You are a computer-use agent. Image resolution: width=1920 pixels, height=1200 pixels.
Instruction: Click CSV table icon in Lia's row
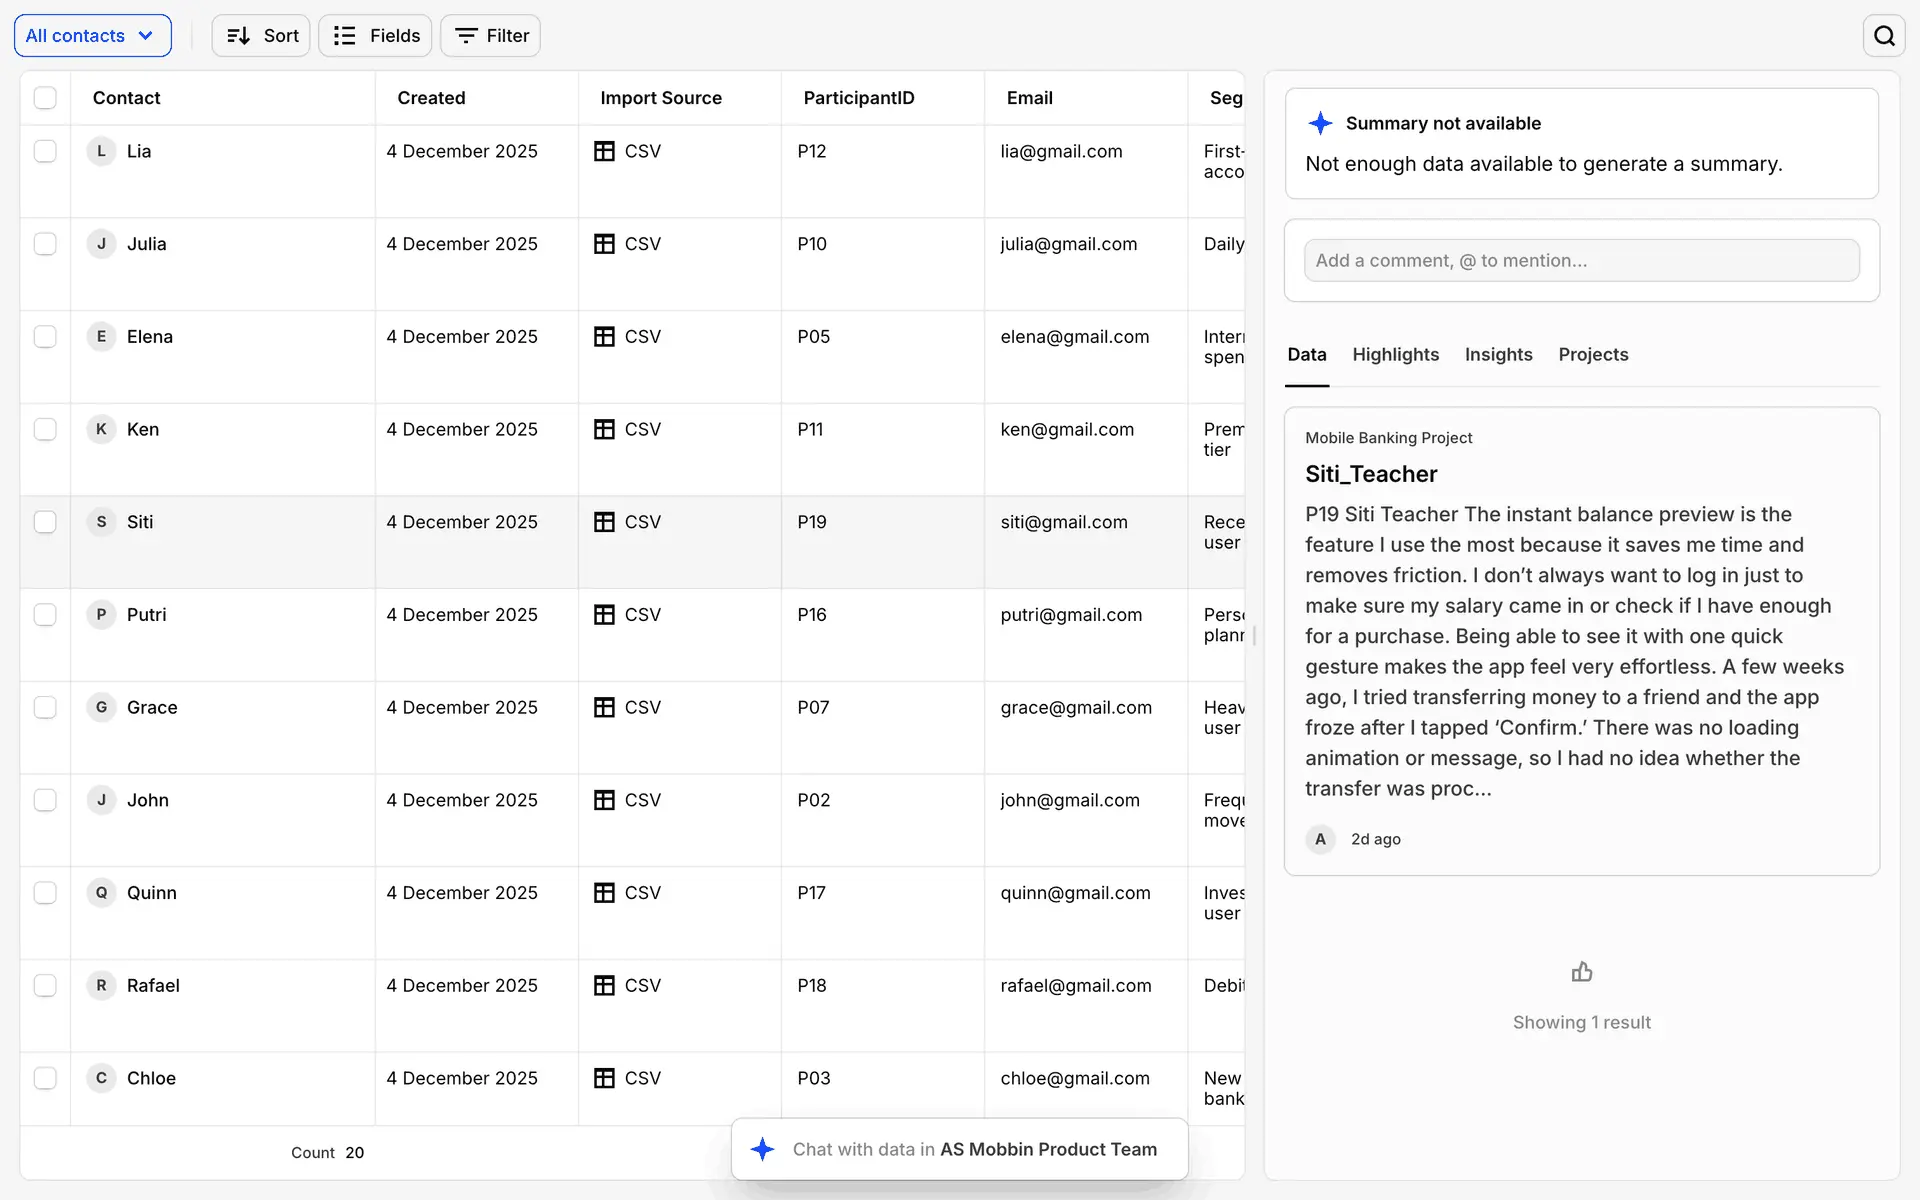click(604, 151)
